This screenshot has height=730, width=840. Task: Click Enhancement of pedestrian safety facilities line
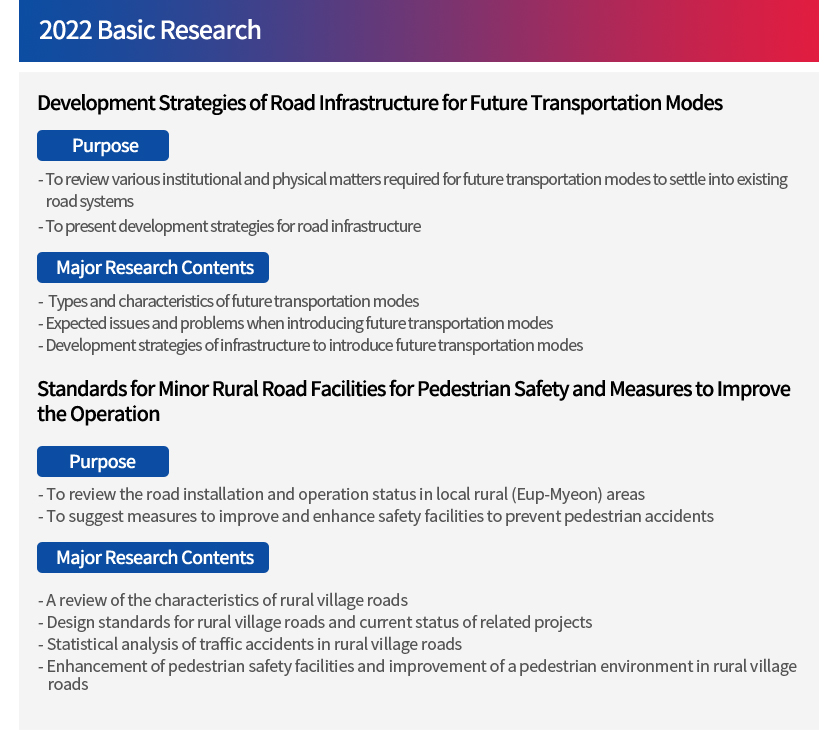tap(417, 674)
